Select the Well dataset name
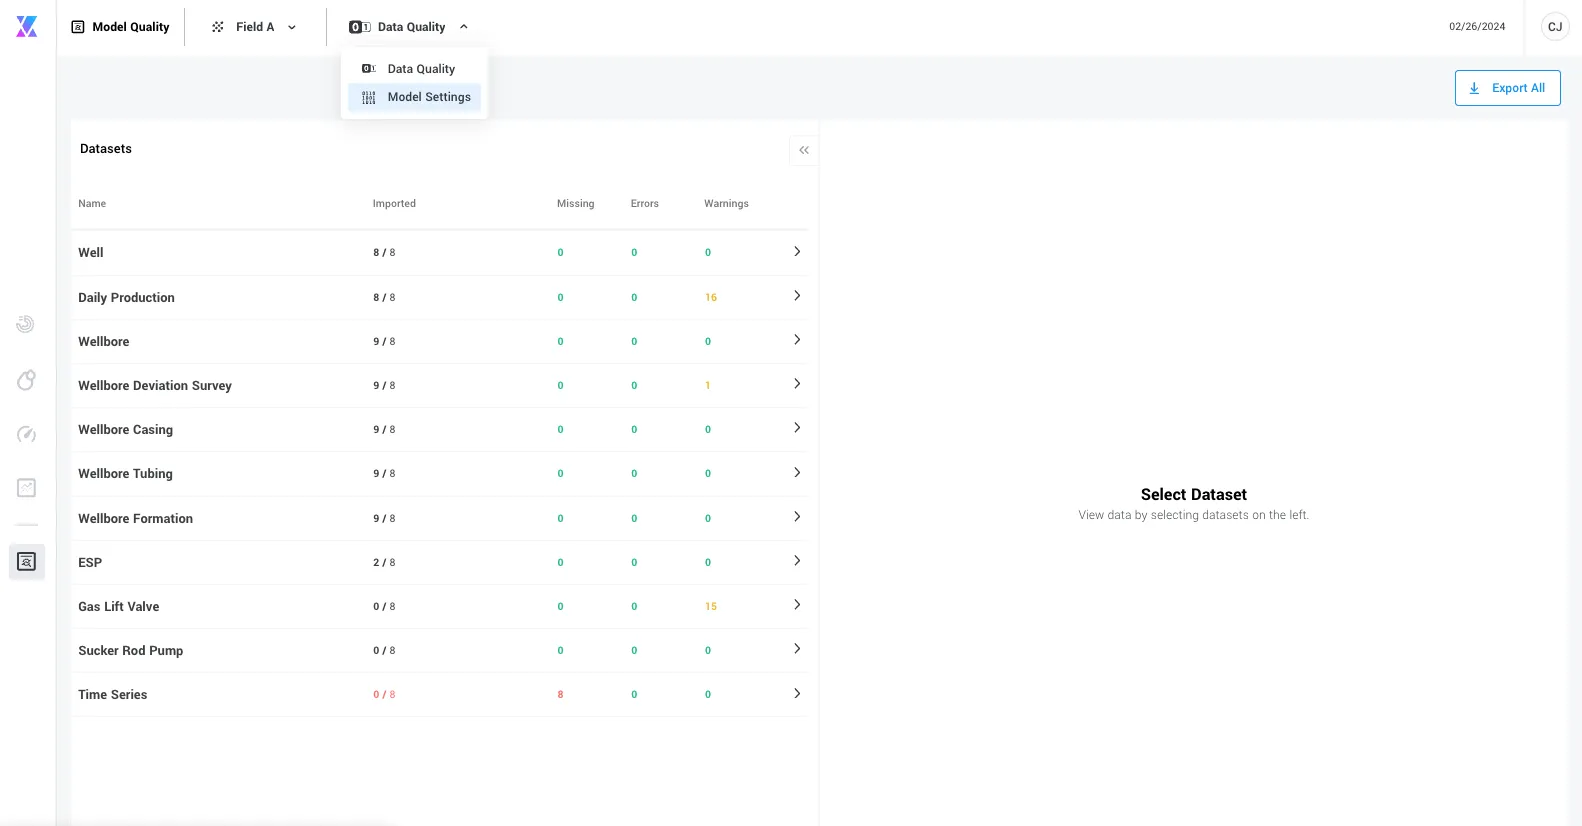The image size is (1582, 826). [x=91, y=253]
